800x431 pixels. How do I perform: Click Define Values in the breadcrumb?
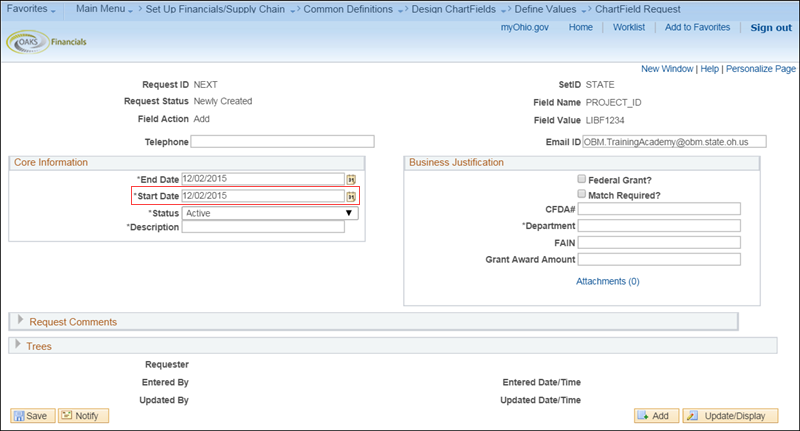544,8
